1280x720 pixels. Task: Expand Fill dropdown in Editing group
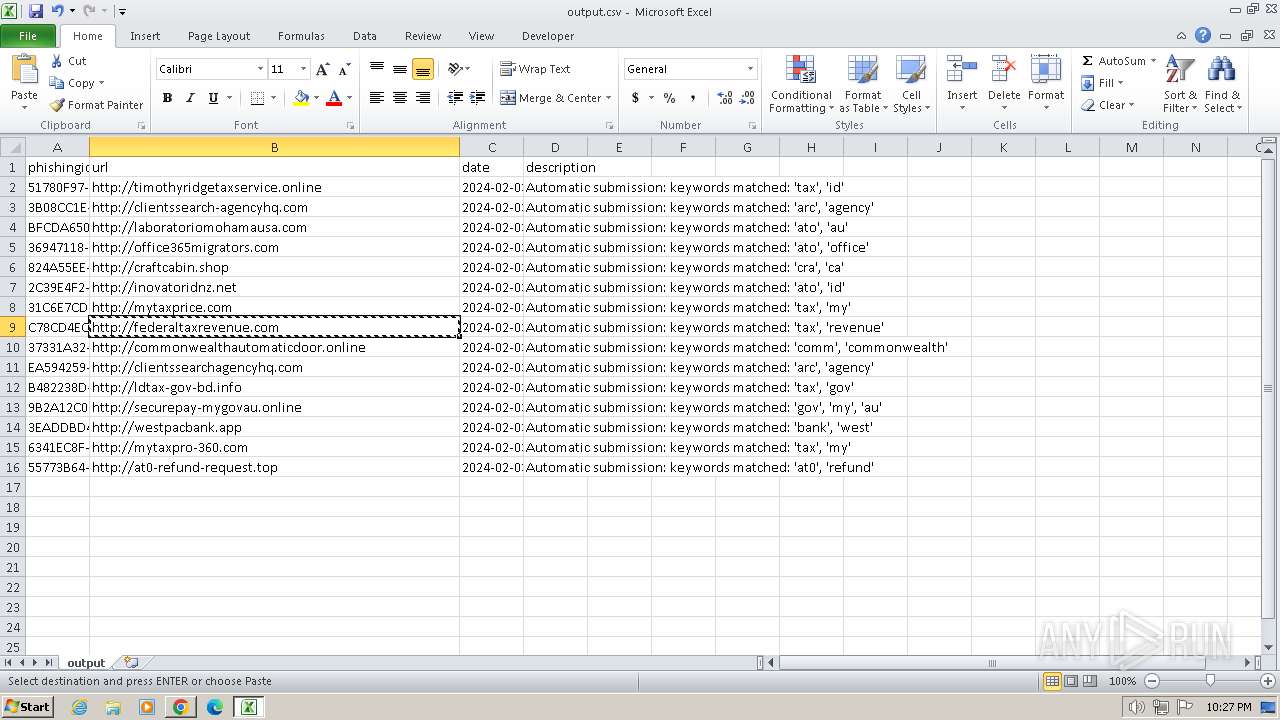click(x=1120, y=83)
